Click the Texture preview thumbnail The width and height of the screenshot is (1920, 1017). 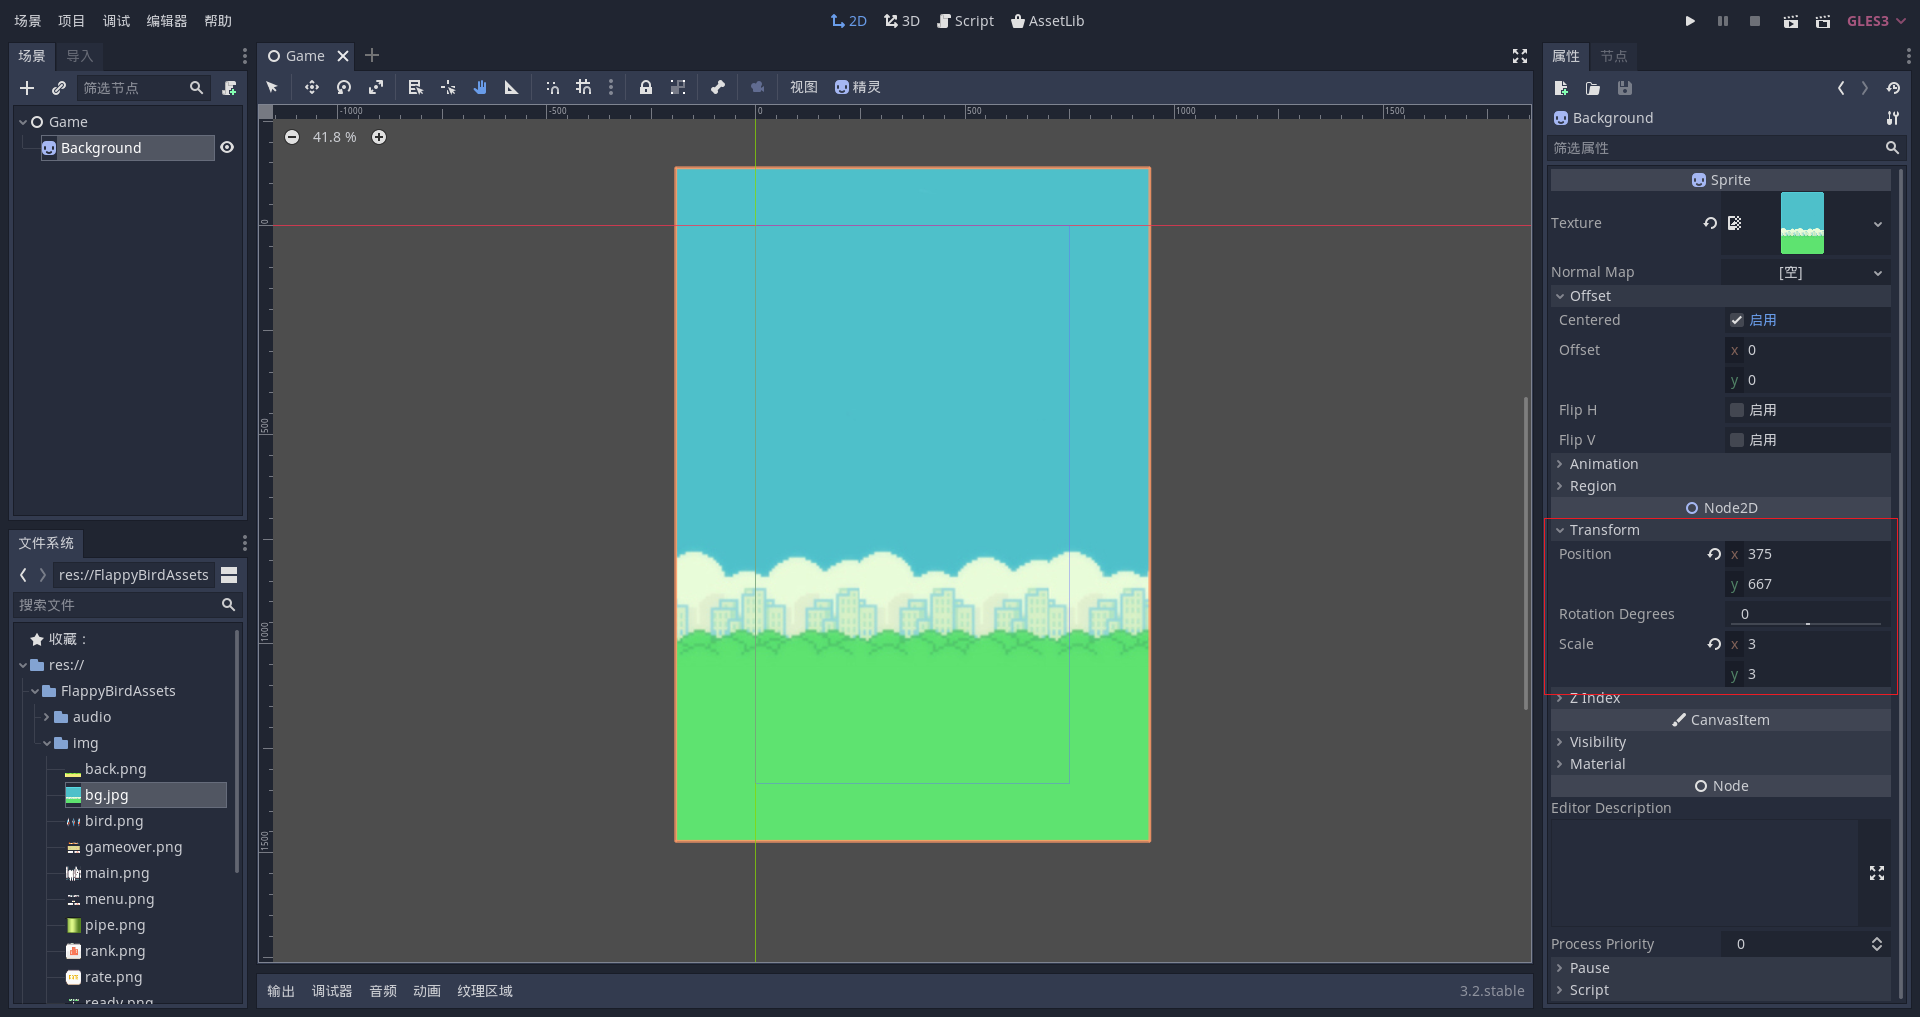click(x=1802, y=223)
